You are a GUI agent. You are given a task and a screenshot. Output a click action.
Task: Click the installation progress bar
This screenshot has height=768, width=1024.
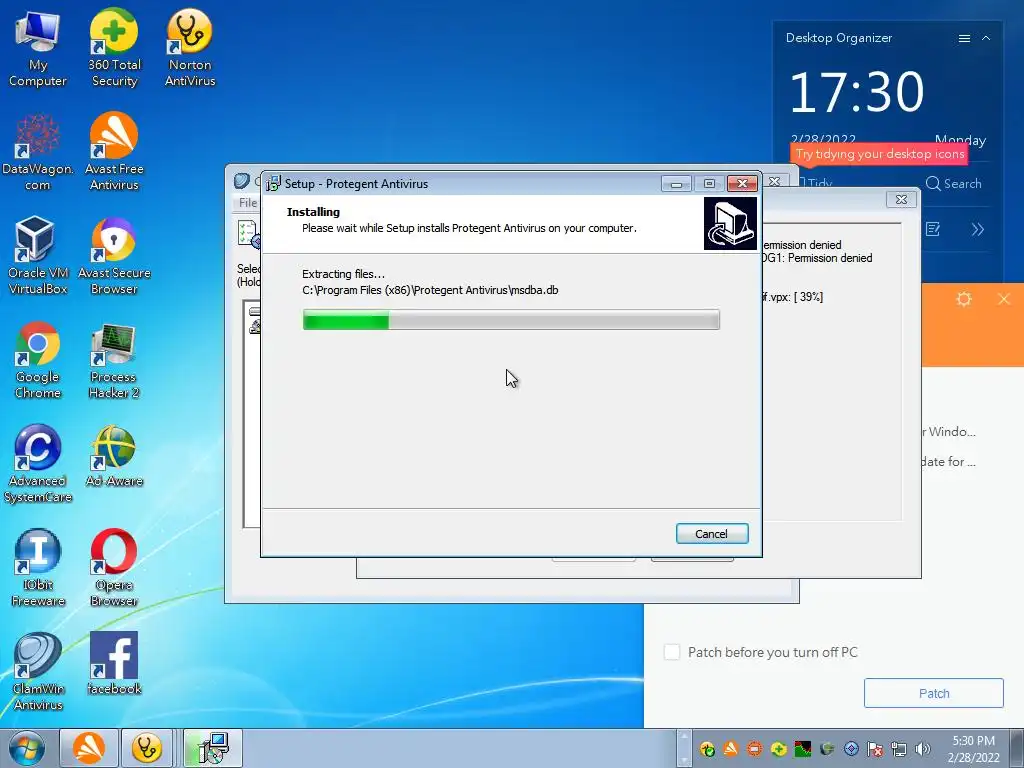pyautogui.click(x=511, y=320)
